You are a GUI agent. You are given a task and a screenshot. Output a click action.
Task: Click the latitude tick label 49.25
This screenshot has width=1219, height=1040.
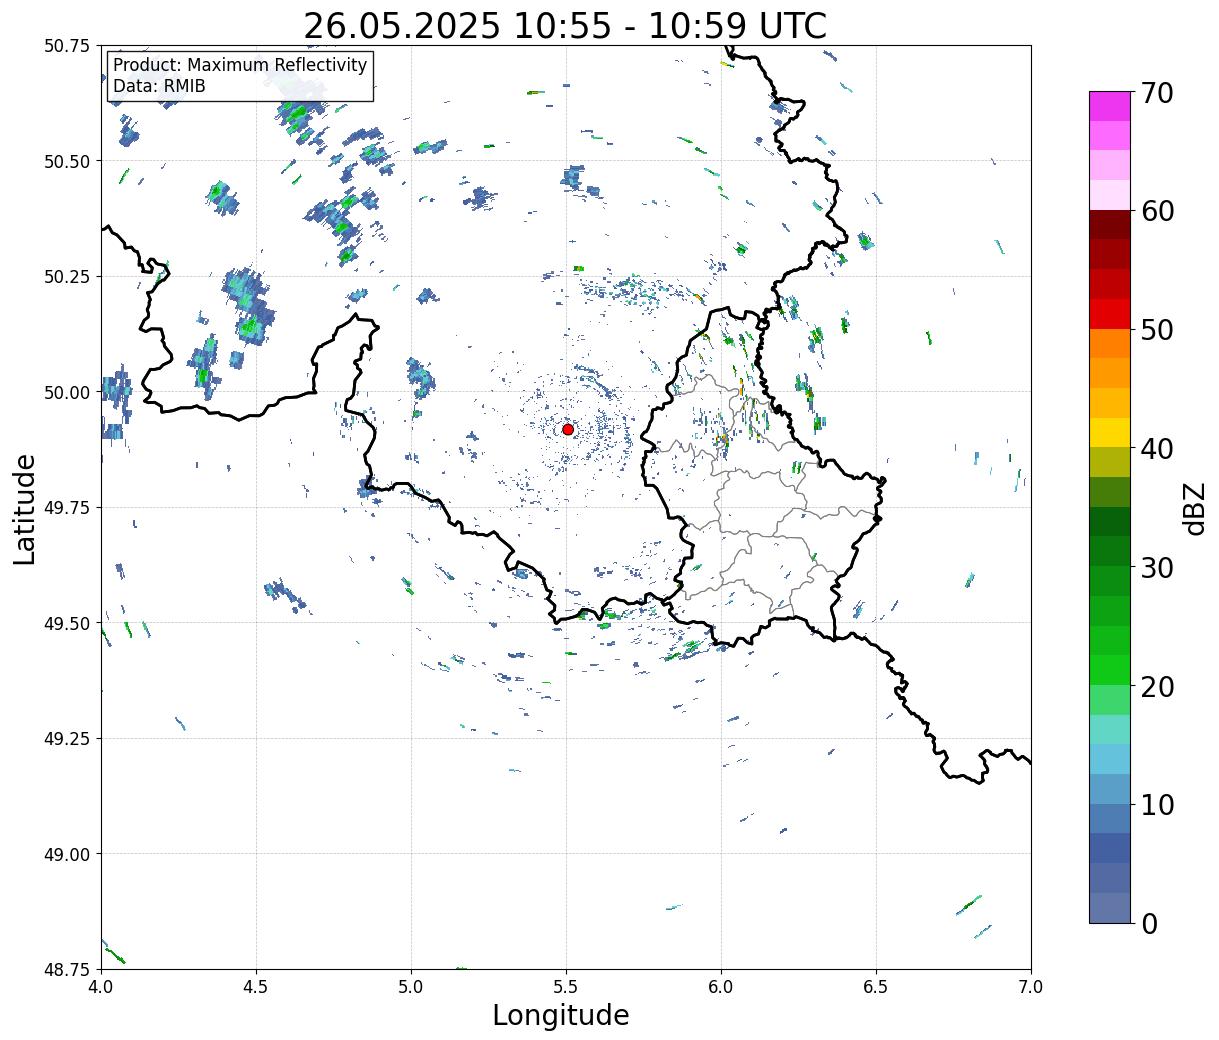tap(67, 739)
